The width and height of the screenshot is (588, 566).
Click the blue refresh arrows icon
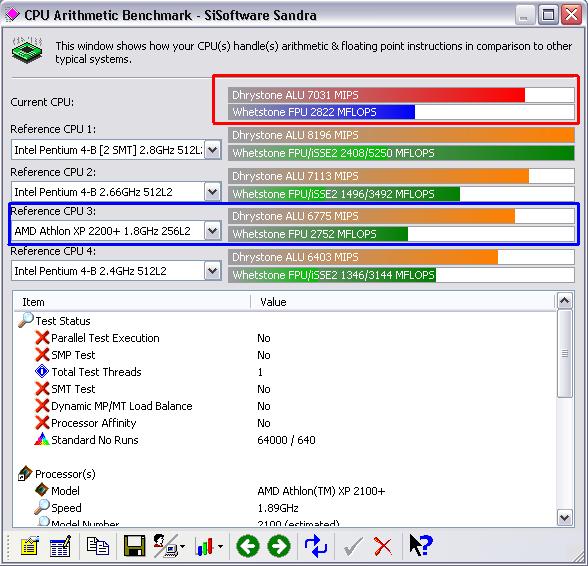coord(316,546)
